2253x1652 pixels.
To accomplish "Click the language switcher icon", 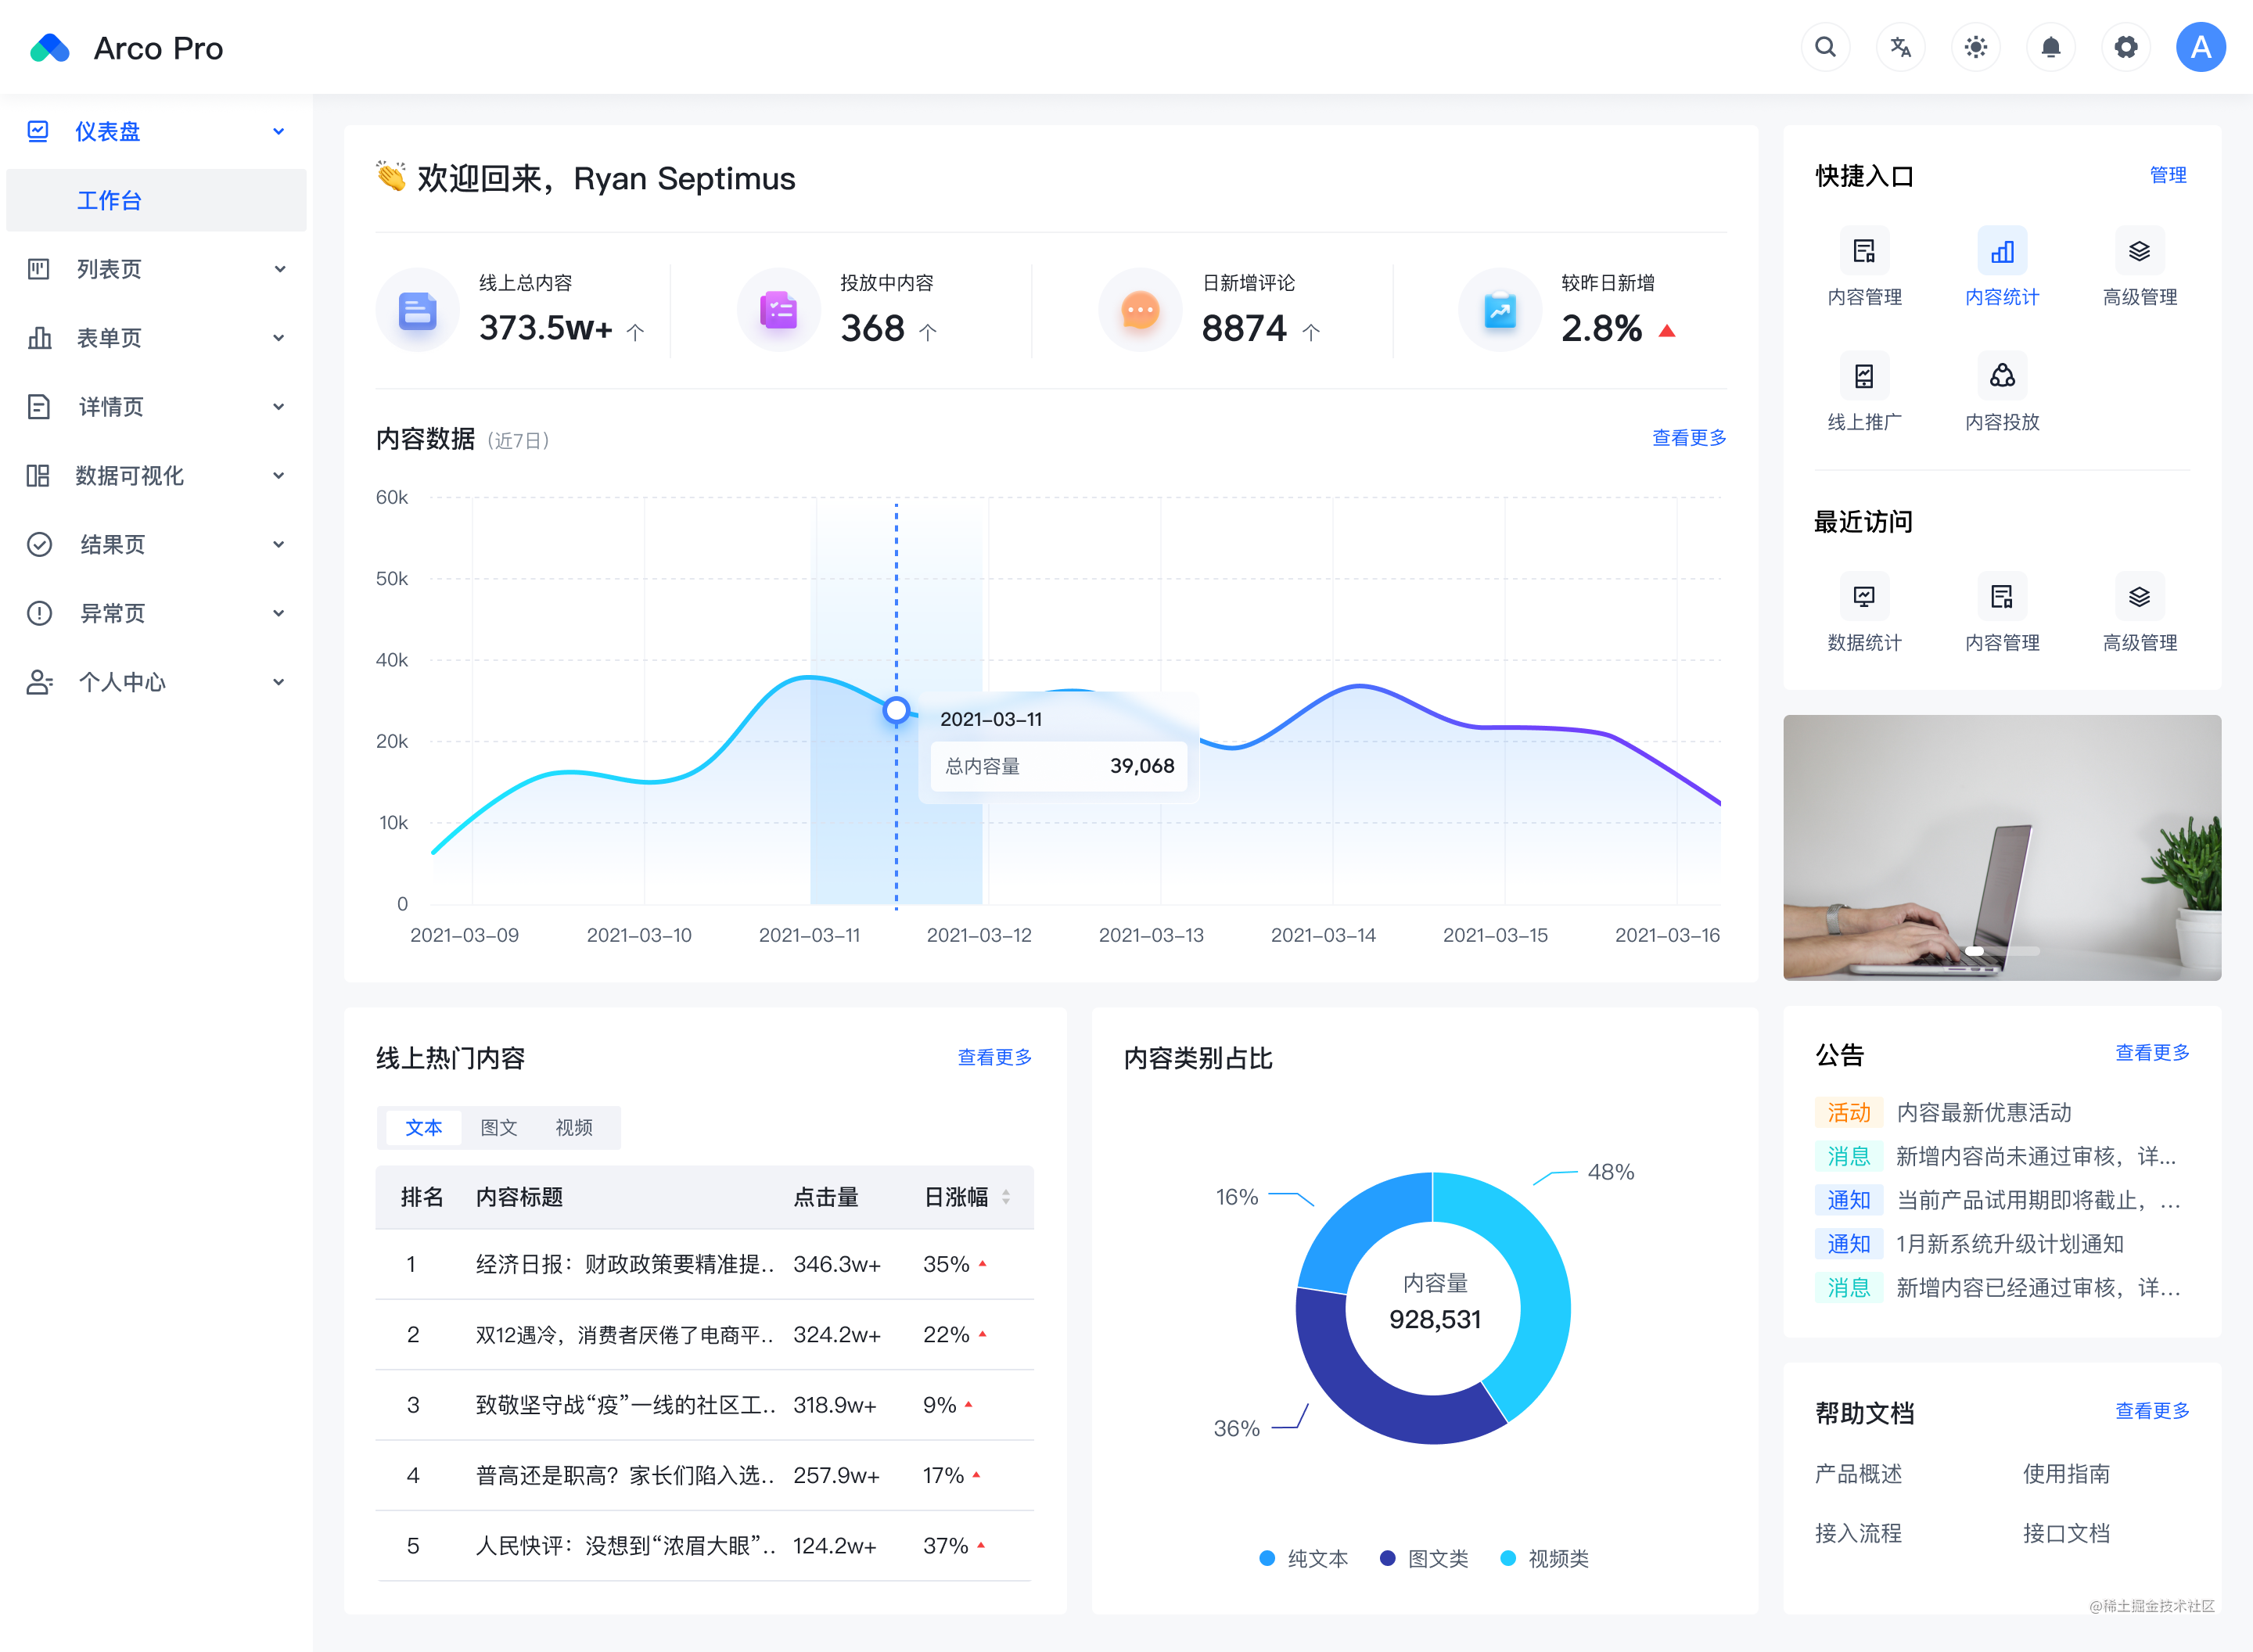I will pyautogui.click(x=1901, y=47).
